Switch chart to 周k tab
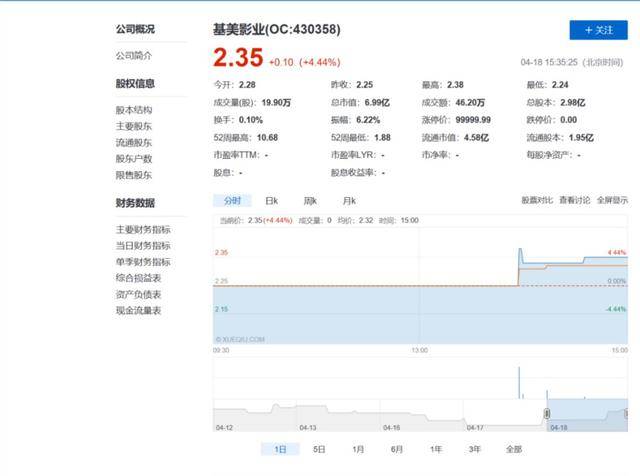Image resolution: width=640 pixels, height=476 pixels. pyautogui.click(x=310, y=200)
